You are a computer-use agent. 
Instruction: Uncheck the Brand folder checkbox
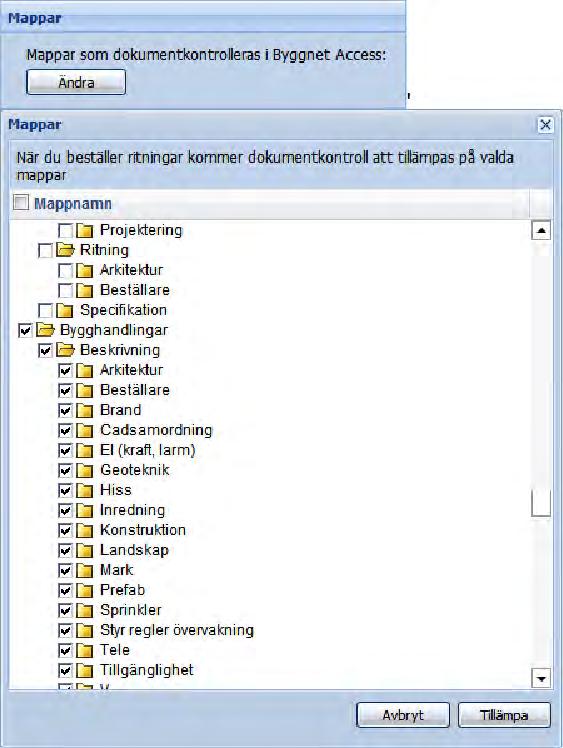tap(65, 411)
